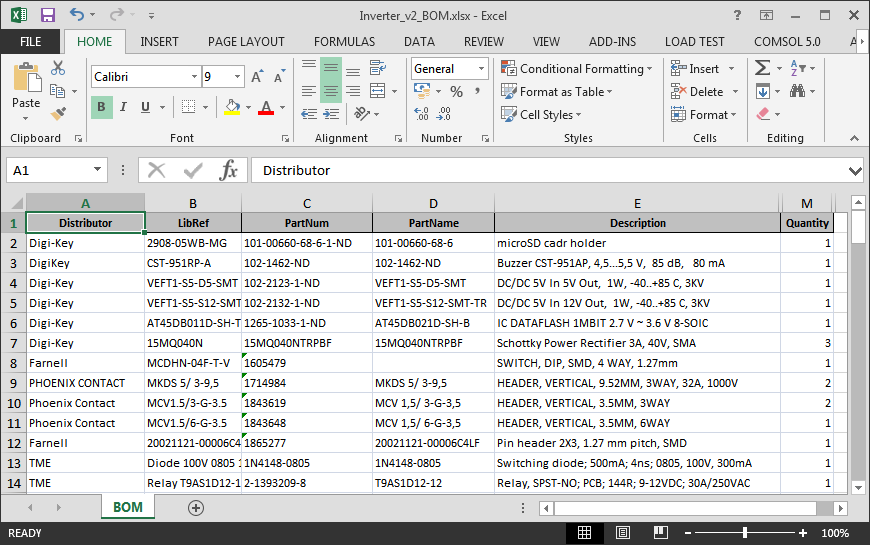Screen dimensions: 870x545
Task: Toggle Bold formatting
Action: [x=101, y=107]
